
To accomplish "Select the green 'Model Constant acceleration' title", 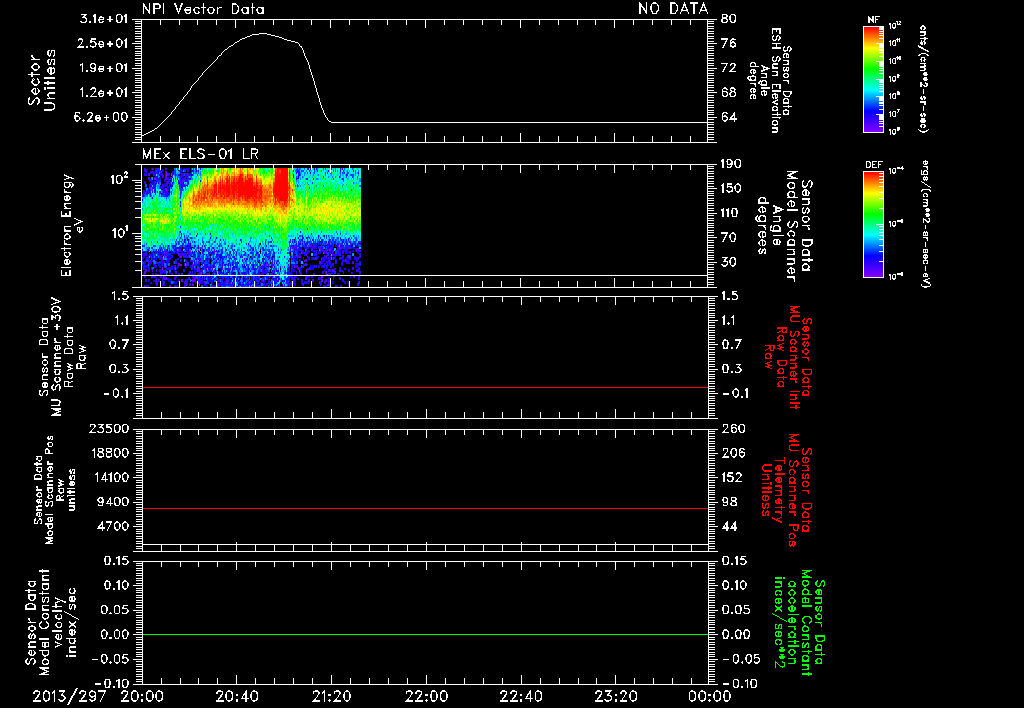I will coord(799,624).
